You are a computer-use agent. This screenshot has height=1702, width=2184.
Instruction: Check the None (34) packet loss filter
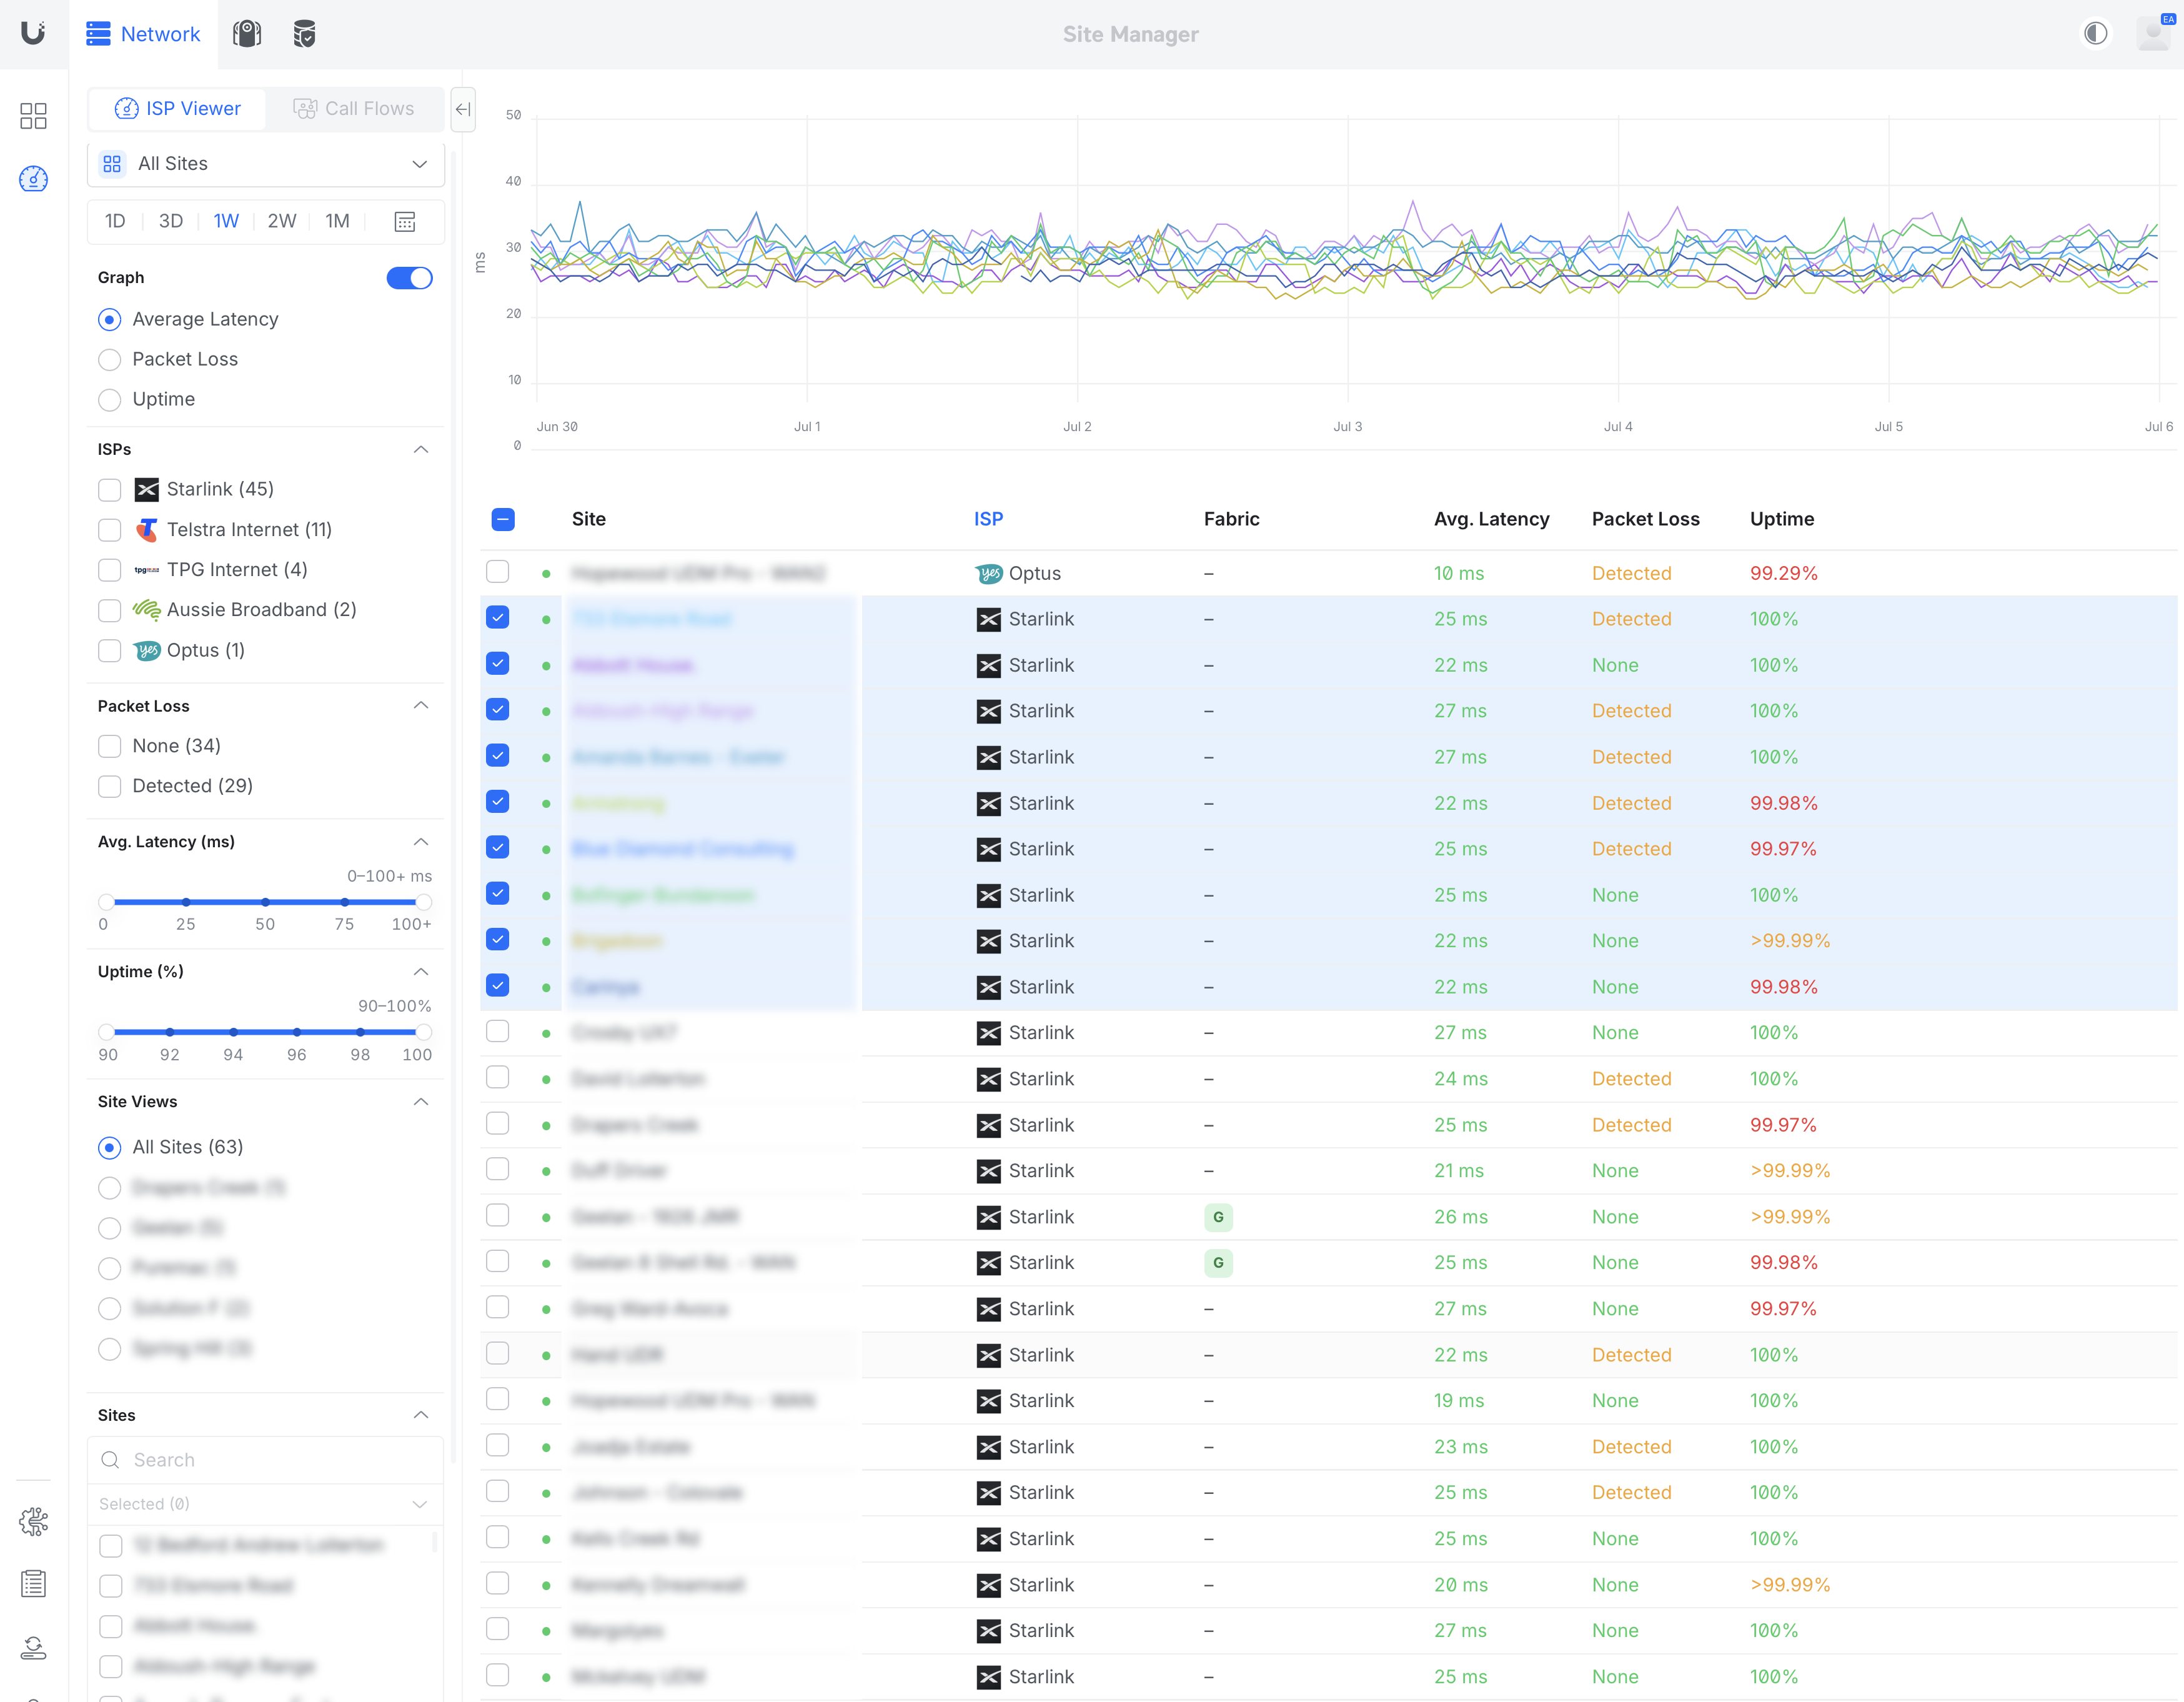click(110, 746)
